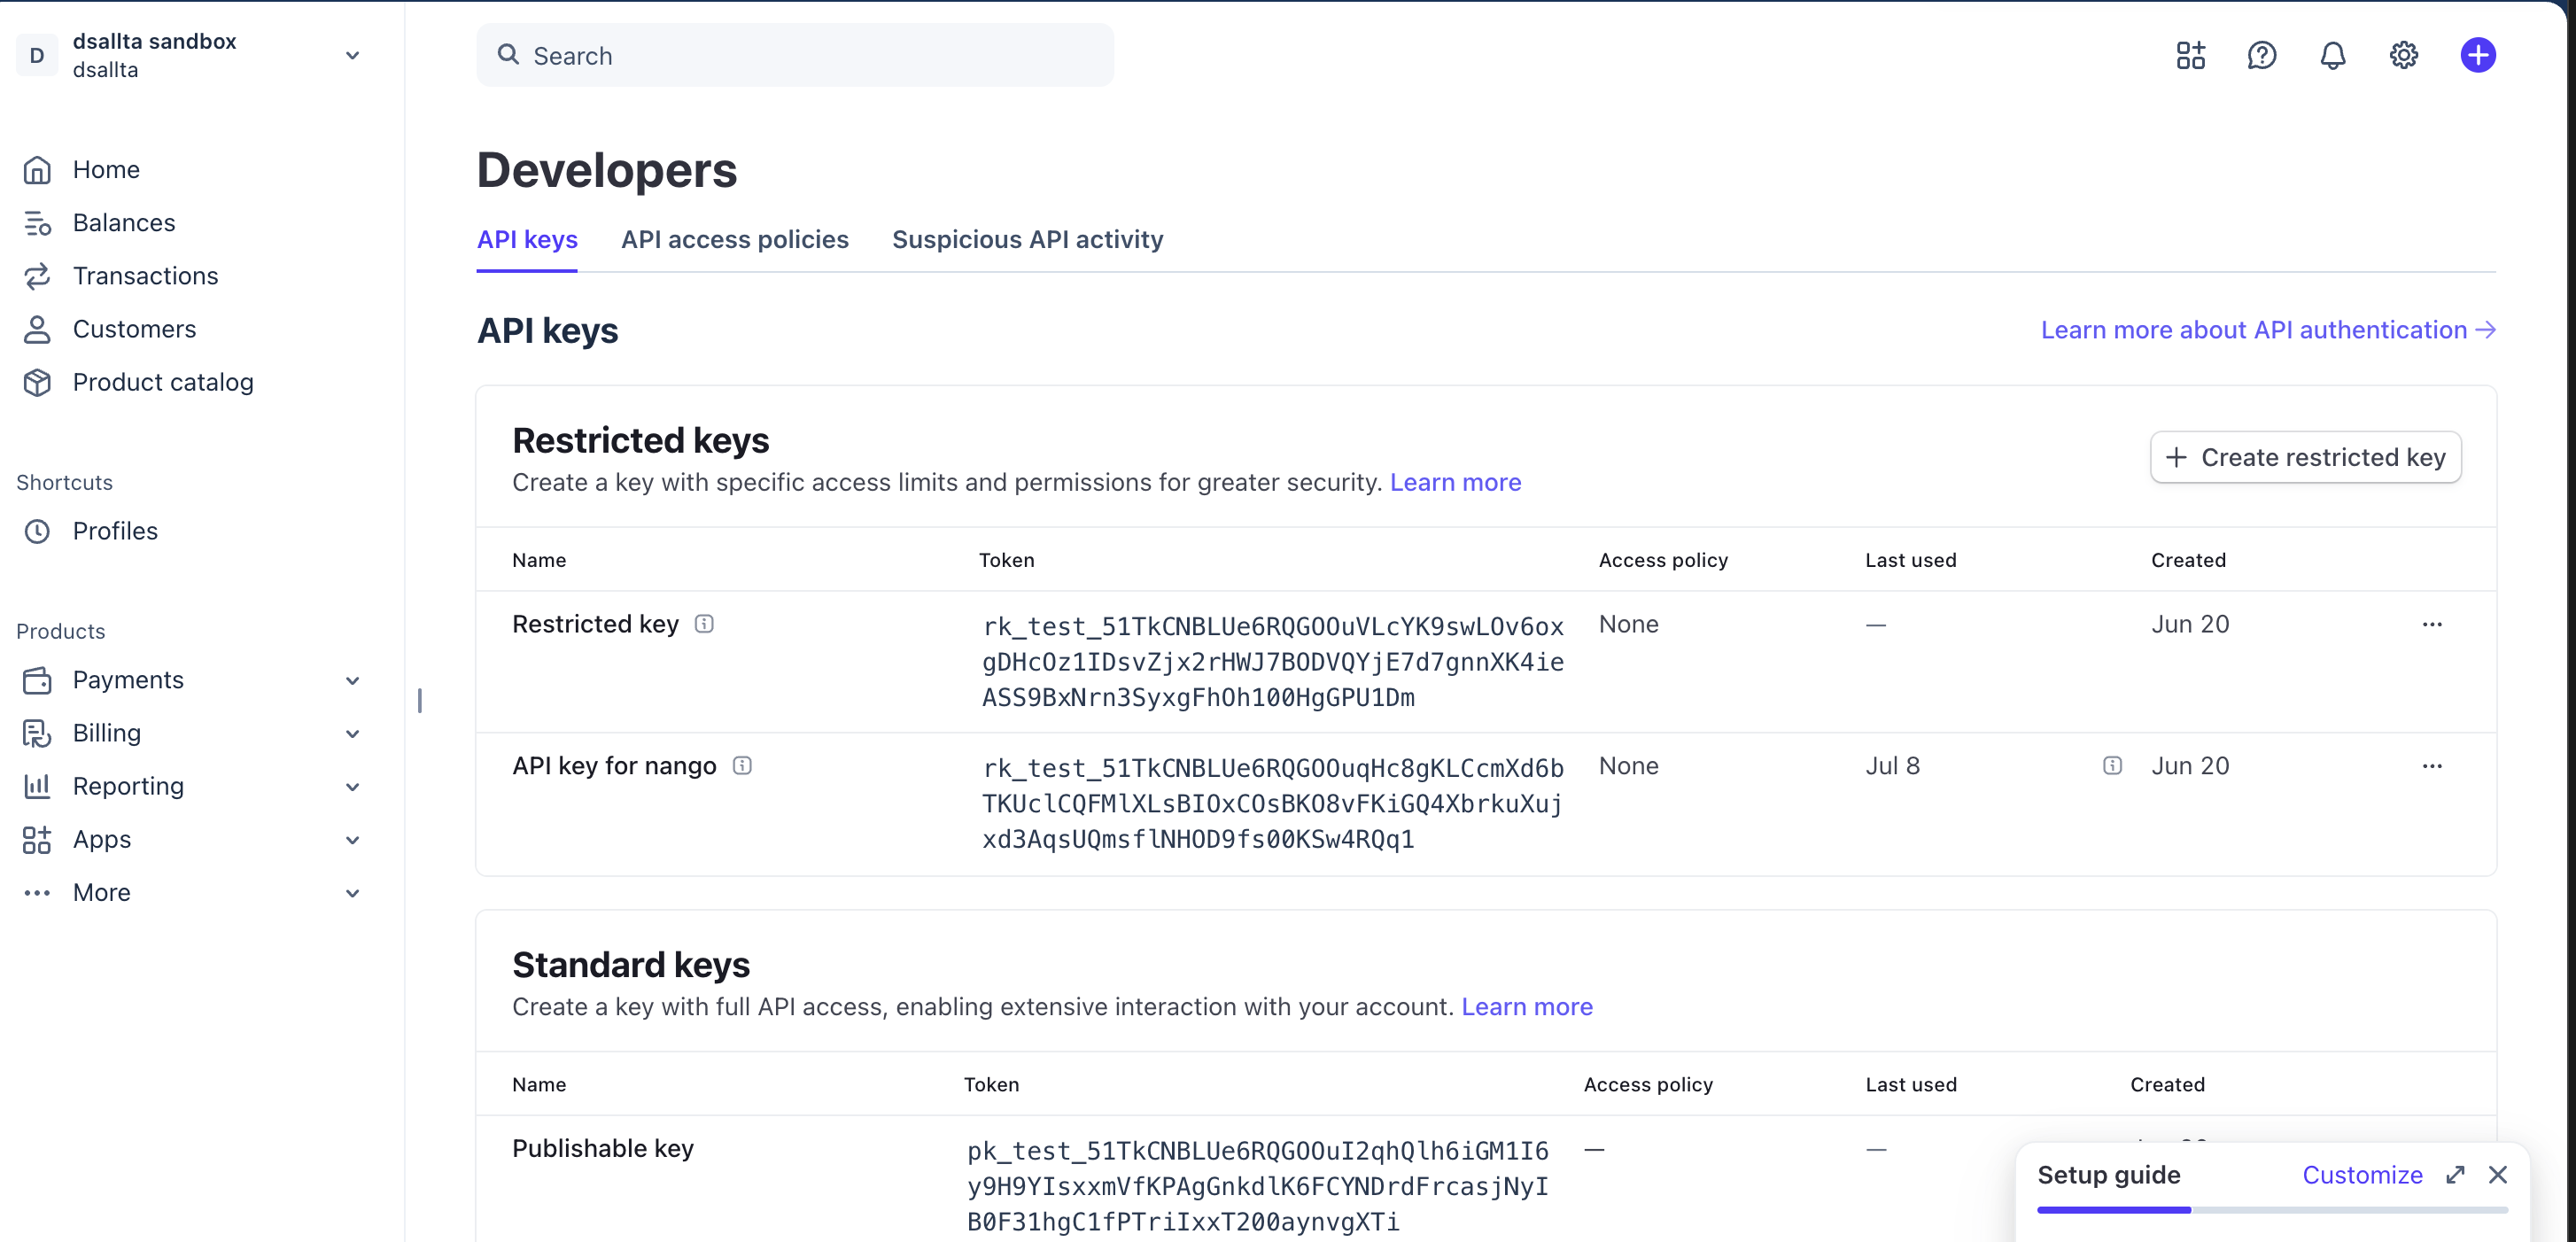Click Jun 20 created date for nango key
2576x1242 pixels.
(x=2190, y=766)
